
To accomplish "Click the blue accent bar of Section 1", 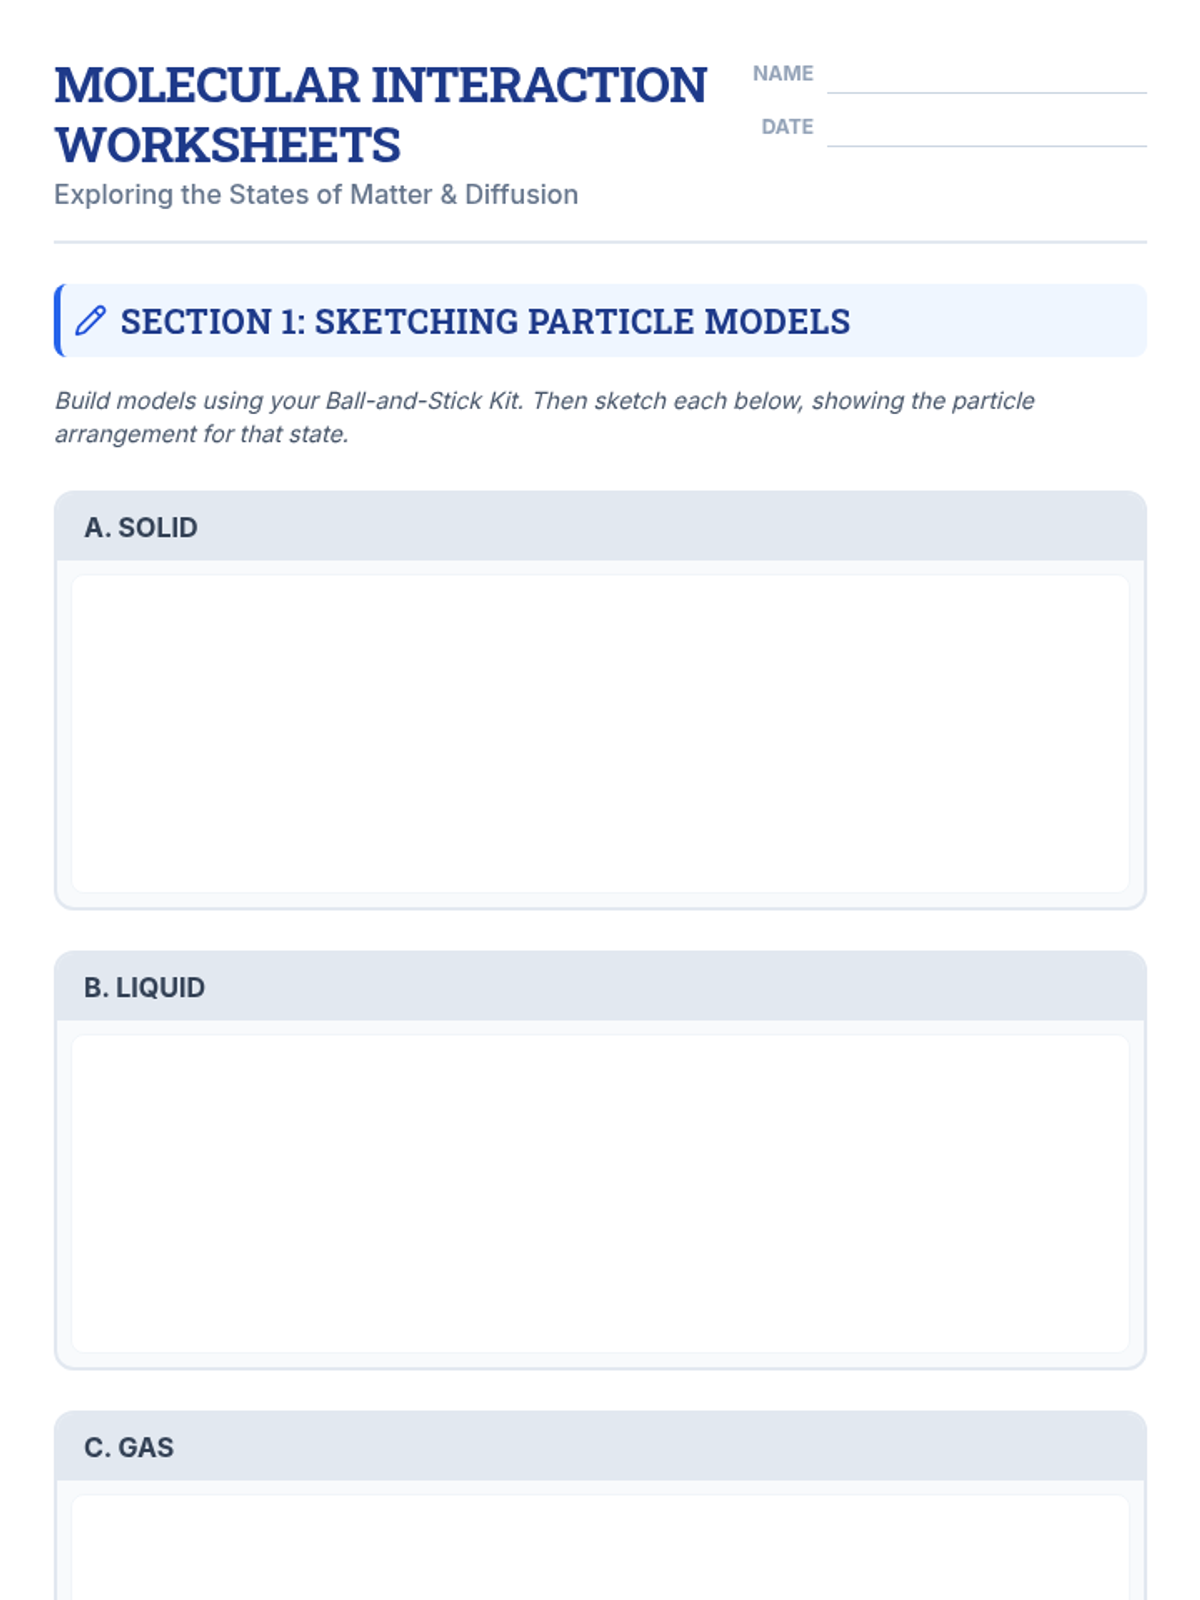I will [x=58, y=321].
